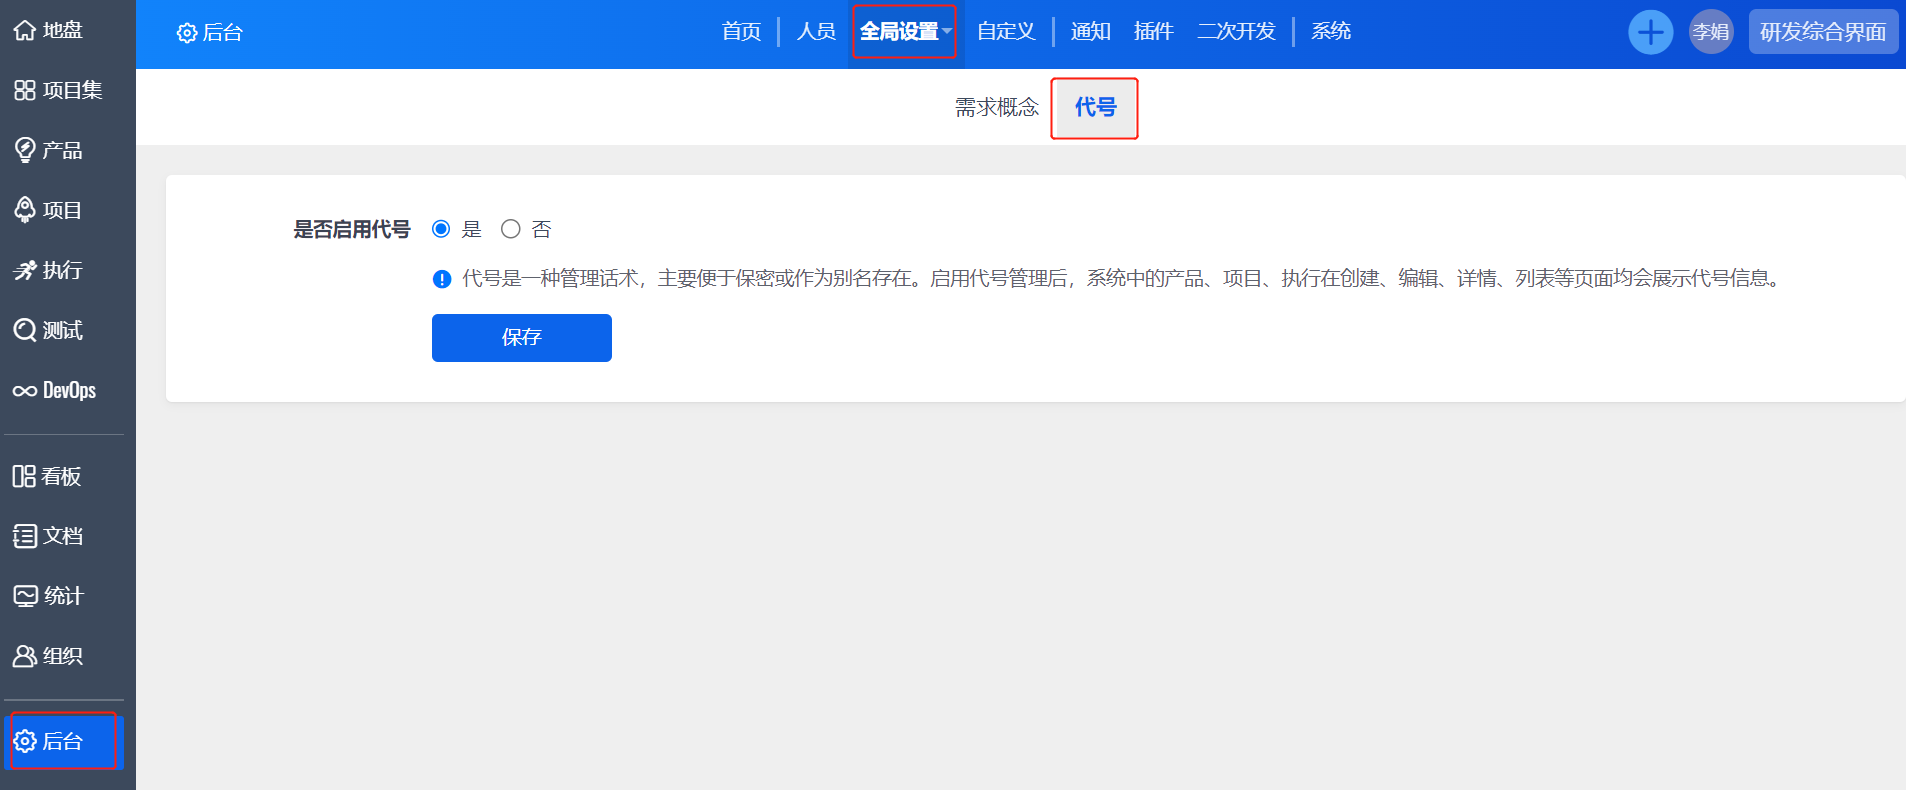Click the blue info icon before the hint
The height and width of the screenshot is (790, 1906).
pos(442,279)
